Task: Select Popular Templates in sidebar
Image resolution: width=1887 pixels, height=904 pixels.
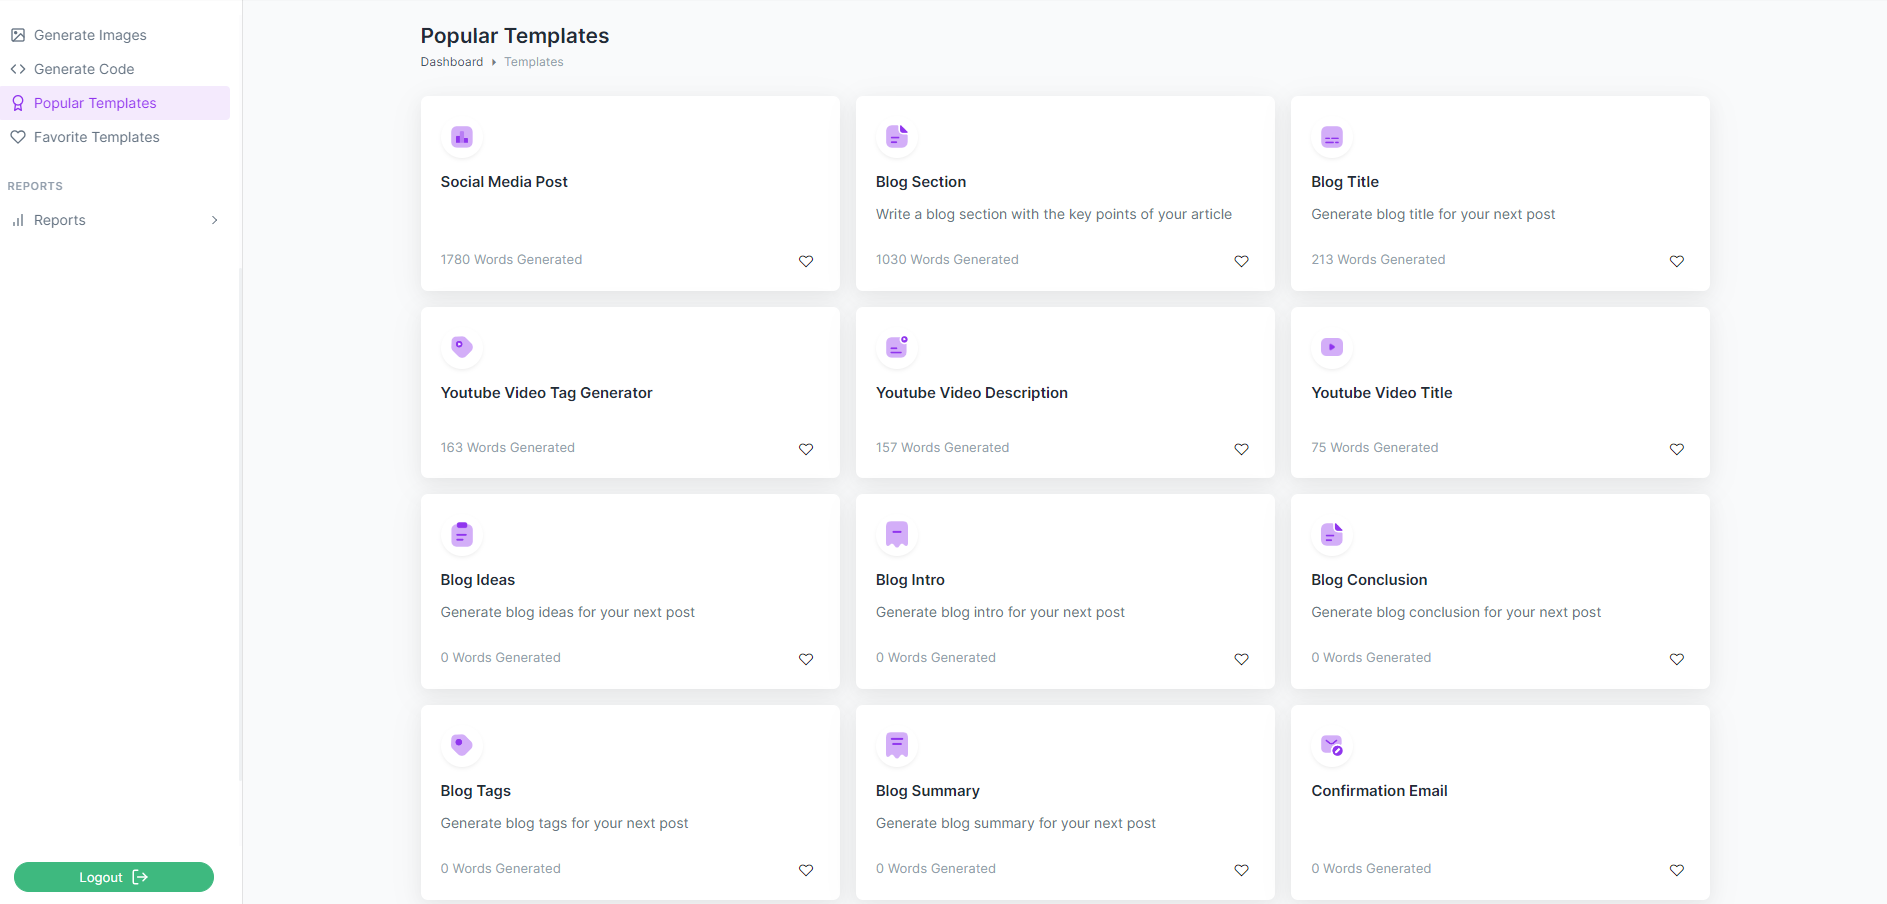Action: [95, 102]
